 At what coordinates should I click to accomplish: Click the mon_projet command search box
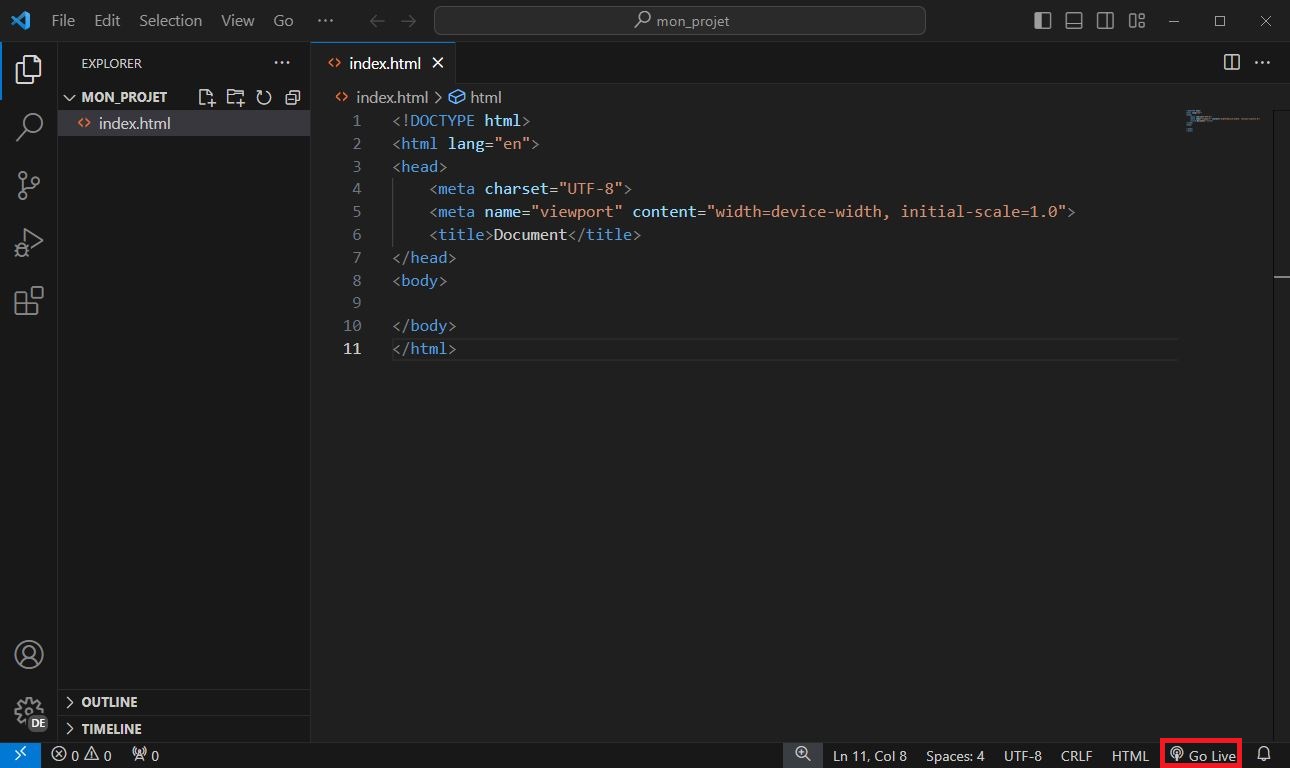(x=680, y=21)
